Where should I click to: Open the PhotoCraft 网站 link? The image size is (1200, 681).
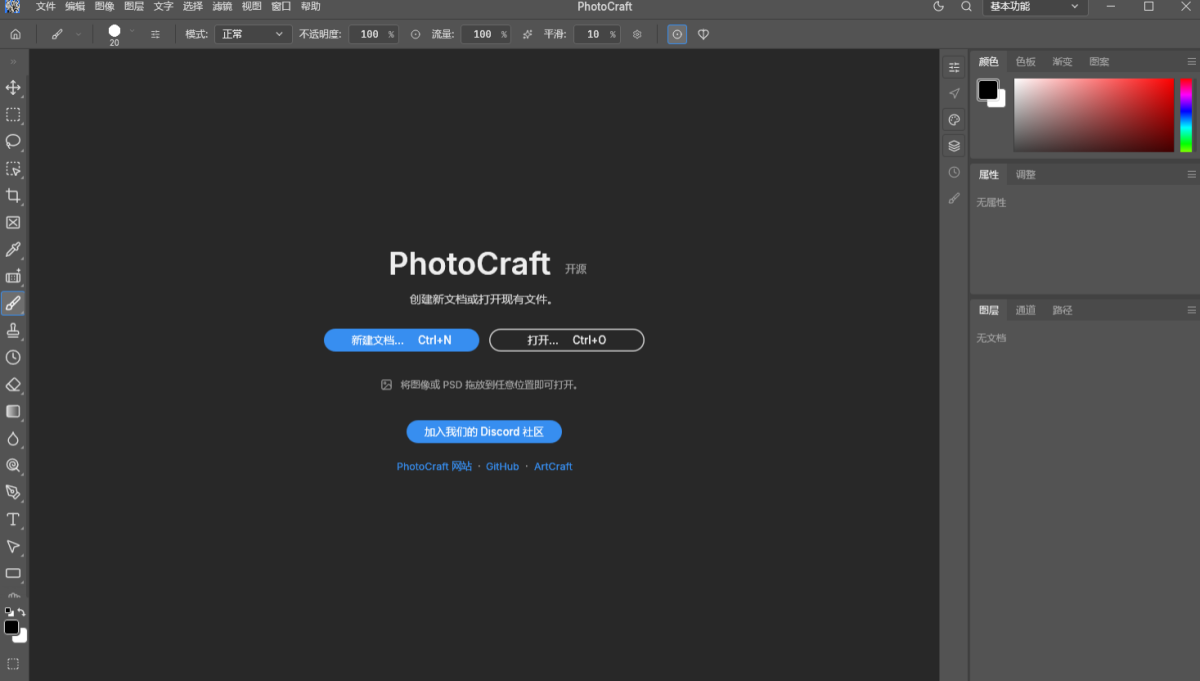(x=434, y=466)
